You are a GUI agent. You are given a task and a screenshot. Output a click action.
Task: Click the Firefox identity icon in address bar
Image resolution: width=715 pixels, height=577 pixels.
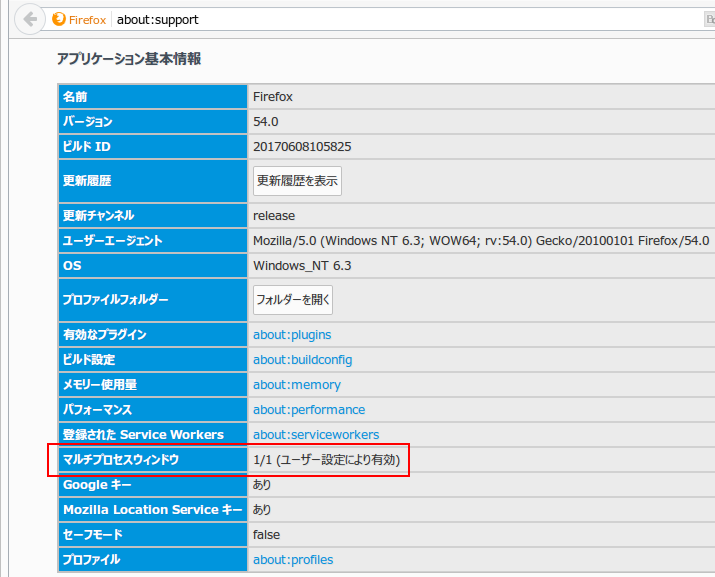59,19
